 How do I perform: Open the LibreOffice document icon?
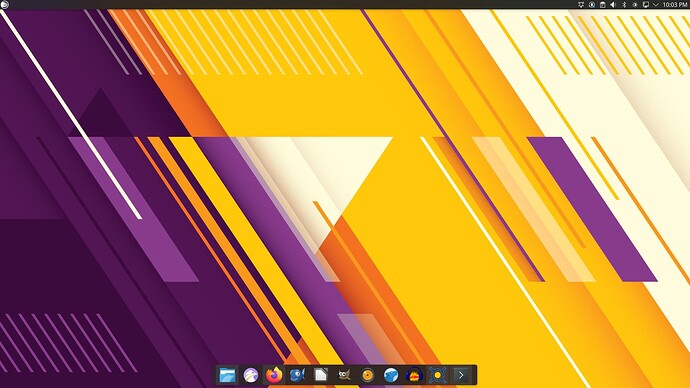click(321, 375)
